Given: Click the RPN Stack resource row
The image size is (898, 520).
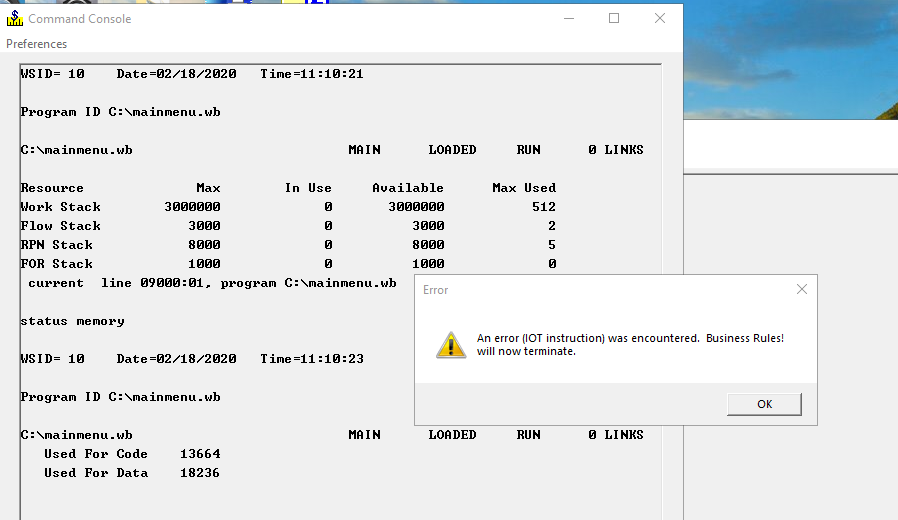Looking at the screenshot, I should click(x=288, y=245).
